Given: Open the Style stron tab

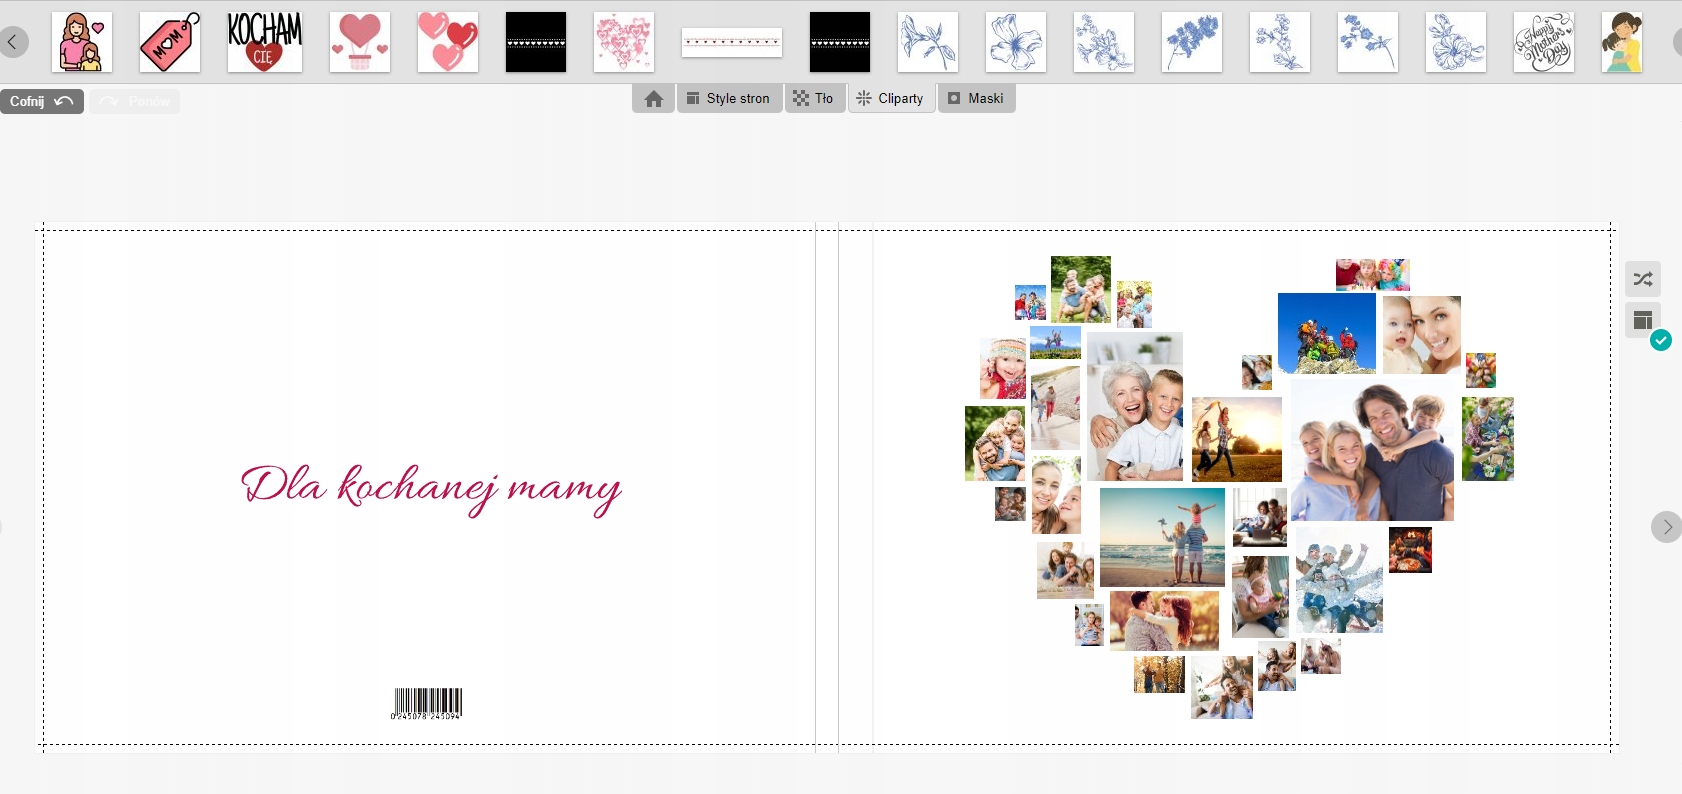Looking at the screenshot, I should pos(730,99).
